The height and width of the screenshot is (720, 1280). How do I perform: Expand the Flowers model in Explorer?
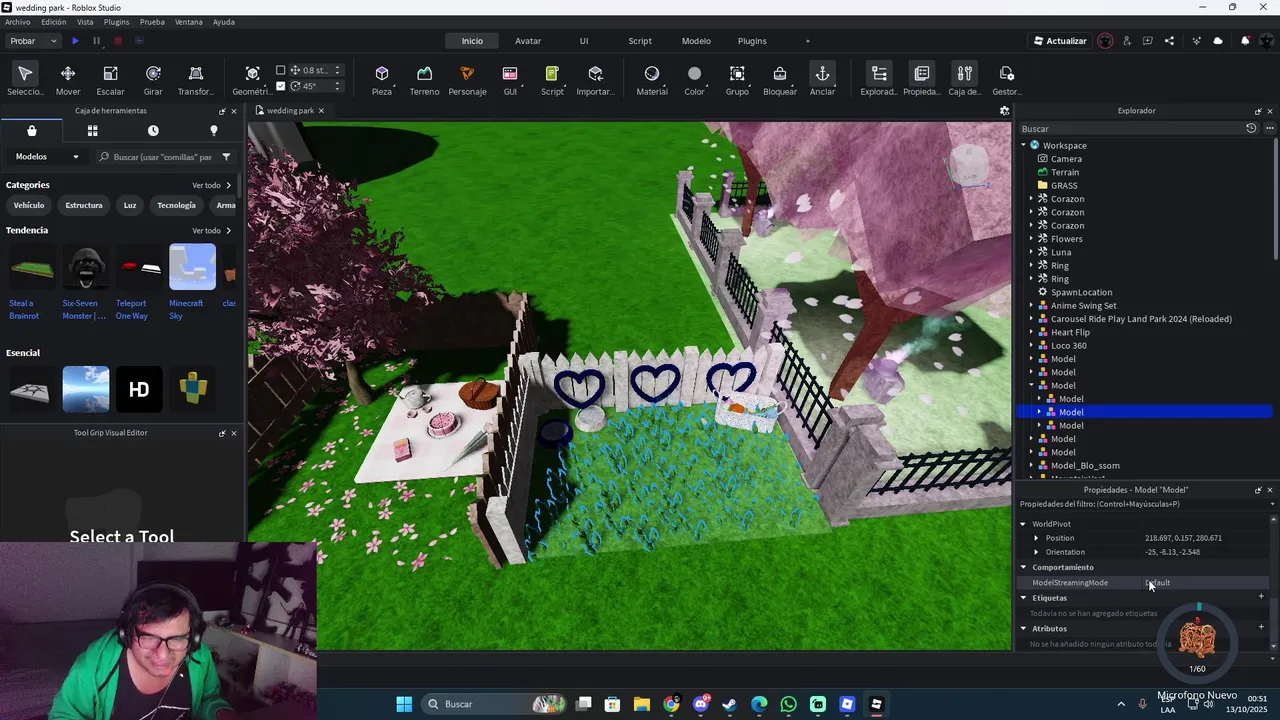pyautogui.click(x=1031, y=239)
